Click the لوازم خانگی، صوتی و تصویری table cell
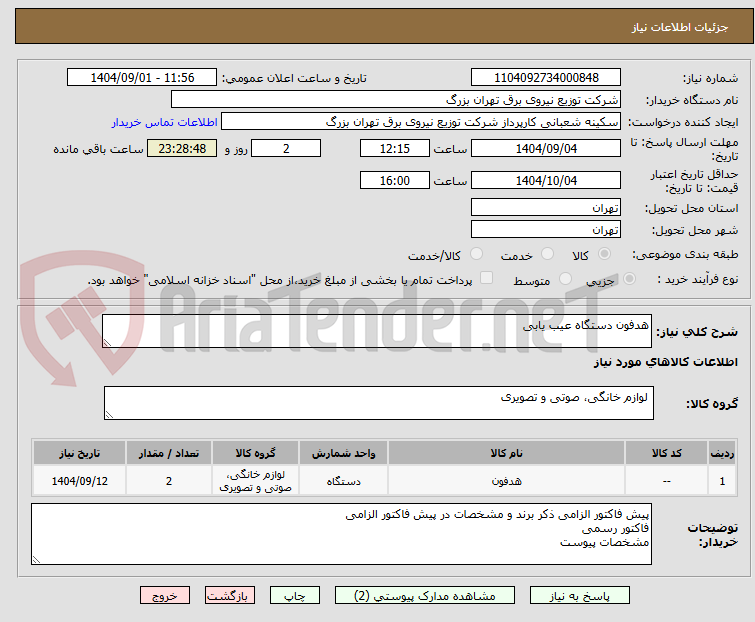The image size is (755, 622). pos(255,480)
